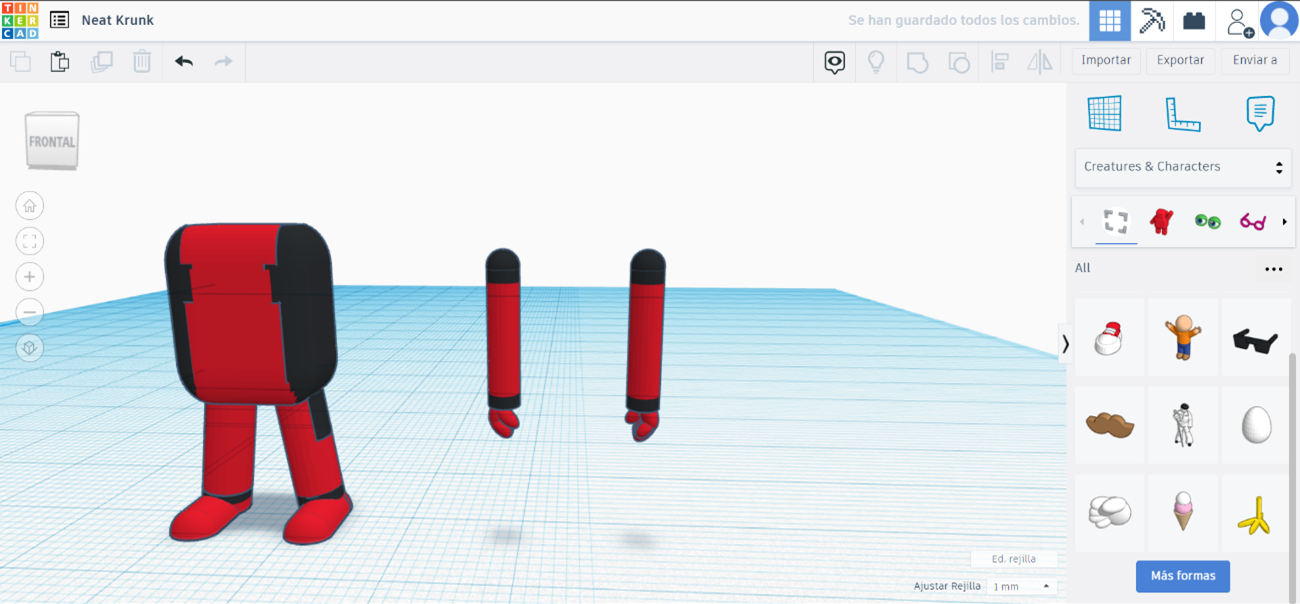
Task: Open the Align tool
Action: [999, 61]
